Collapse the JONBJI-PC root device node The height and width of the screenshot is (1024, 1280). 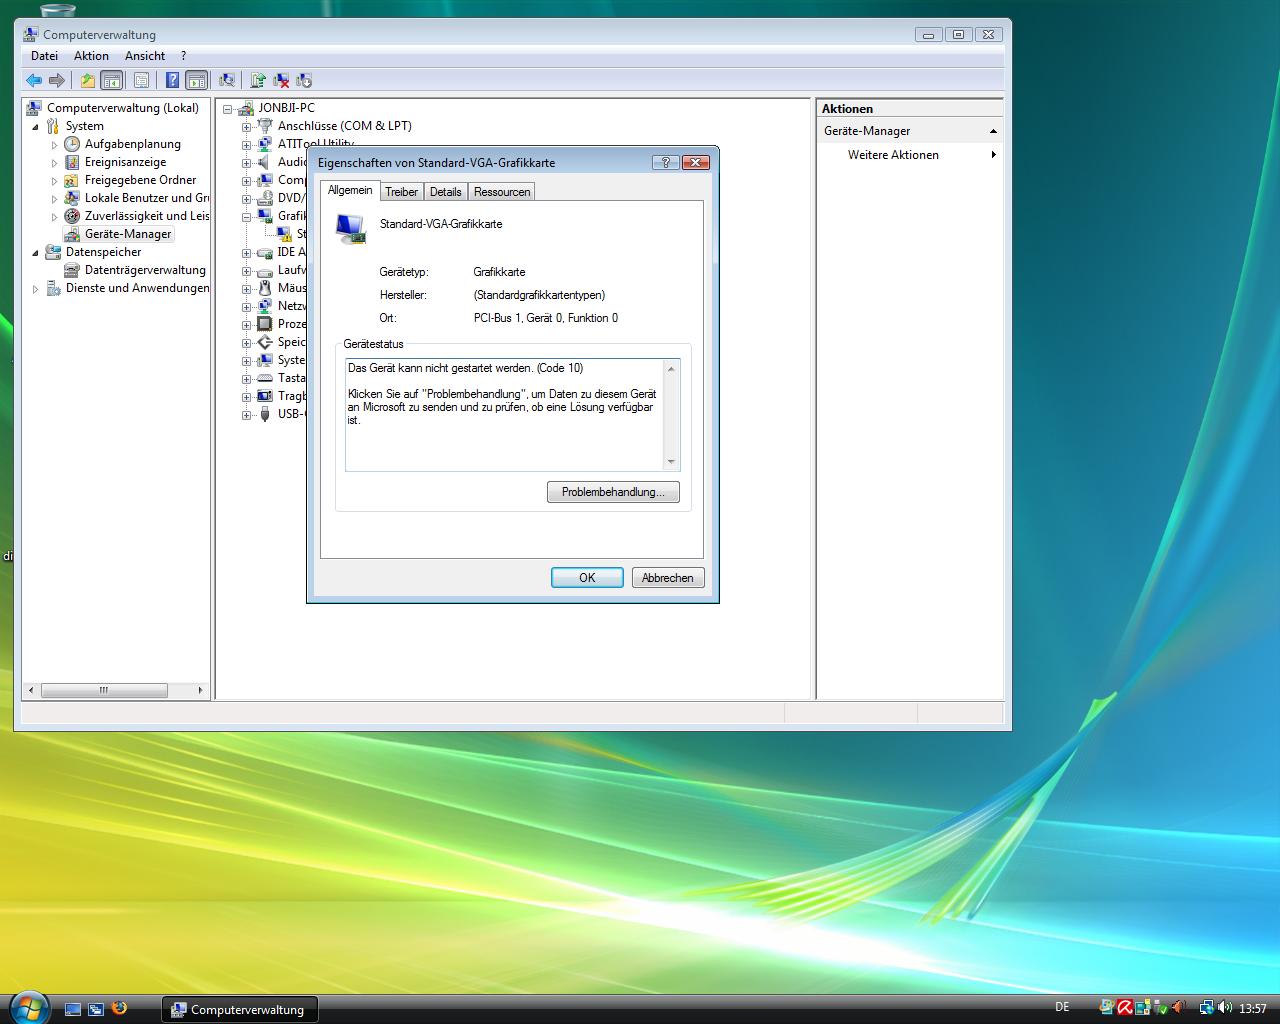(227, 109)
